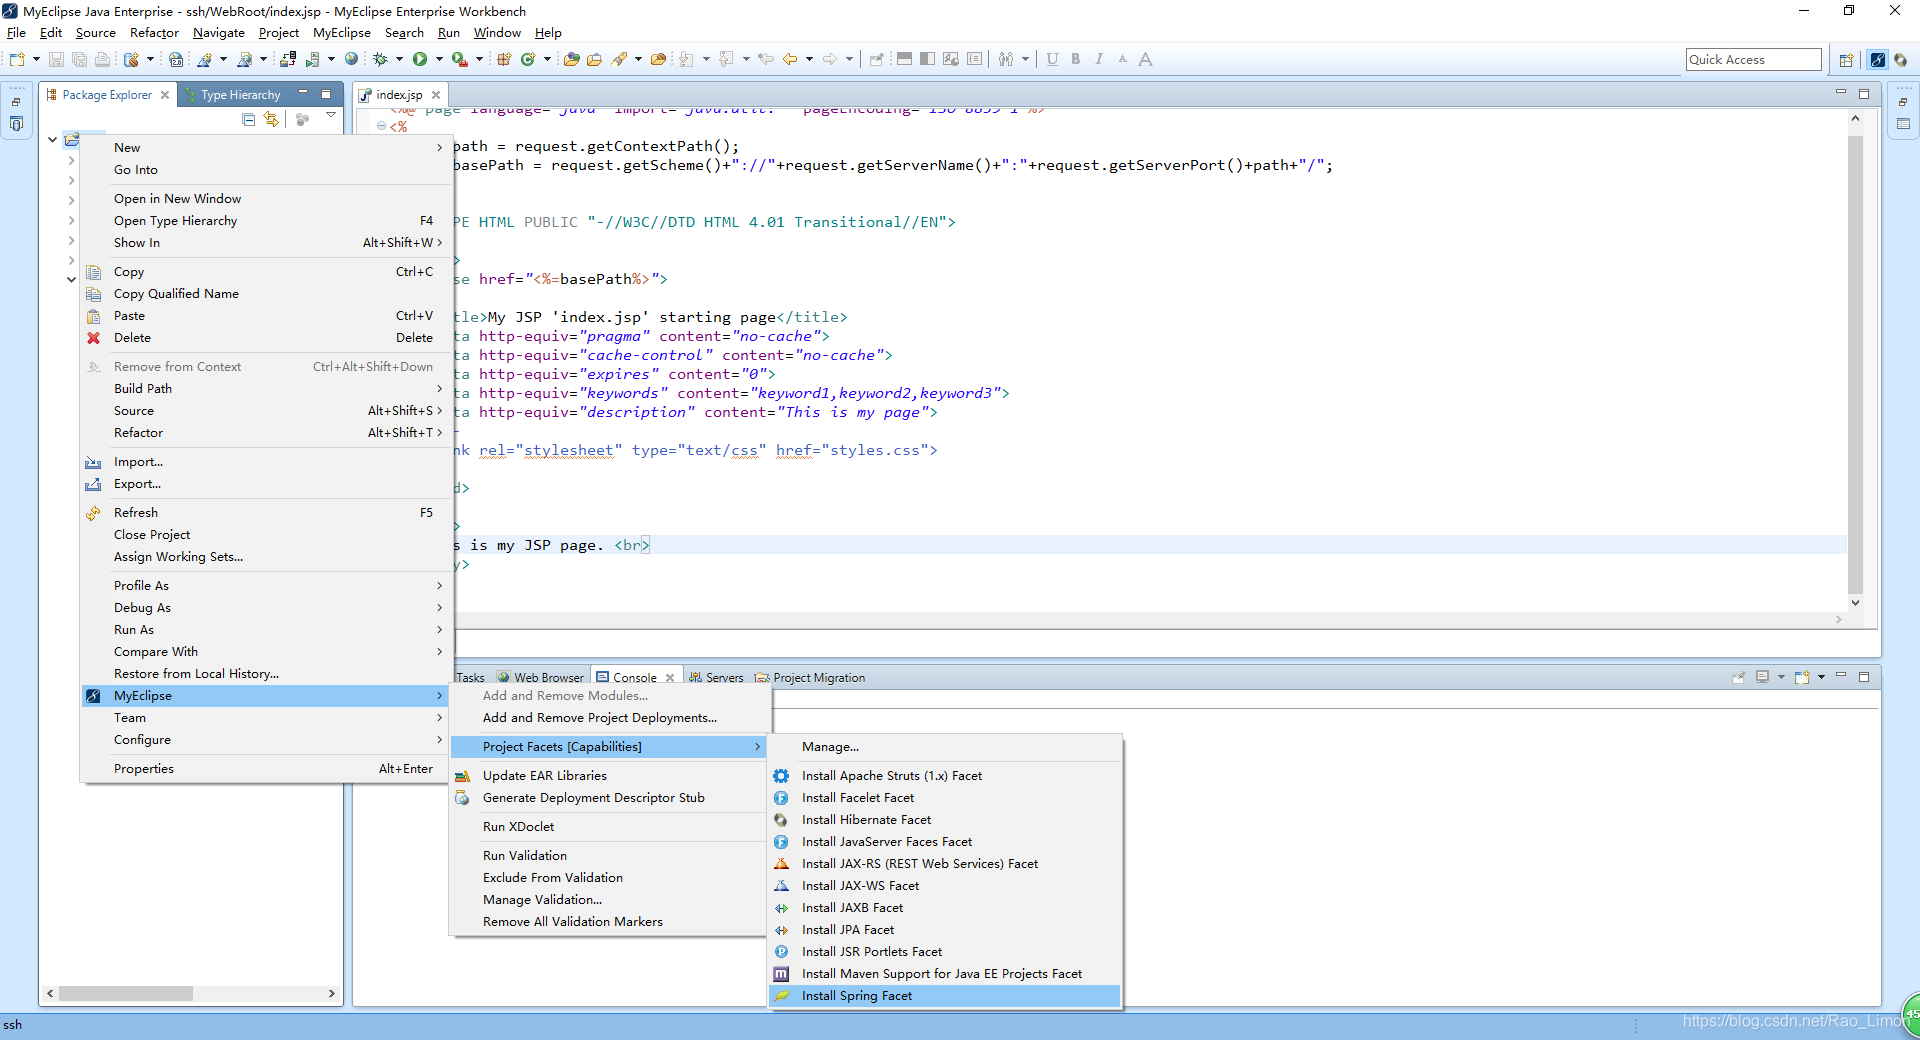Click the Refresh icon in context menu
1920x1040 pixels.
pos(93,512)
